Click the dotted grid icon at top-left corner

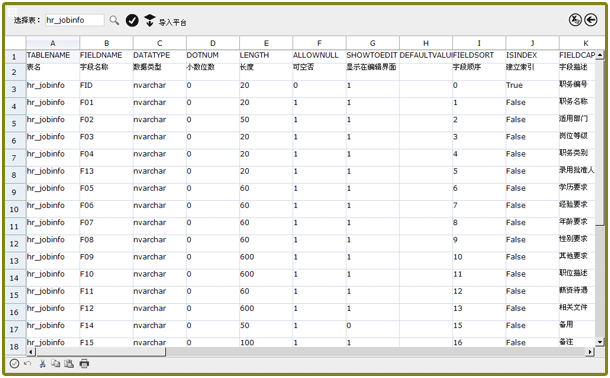click(x=12, y=12)
